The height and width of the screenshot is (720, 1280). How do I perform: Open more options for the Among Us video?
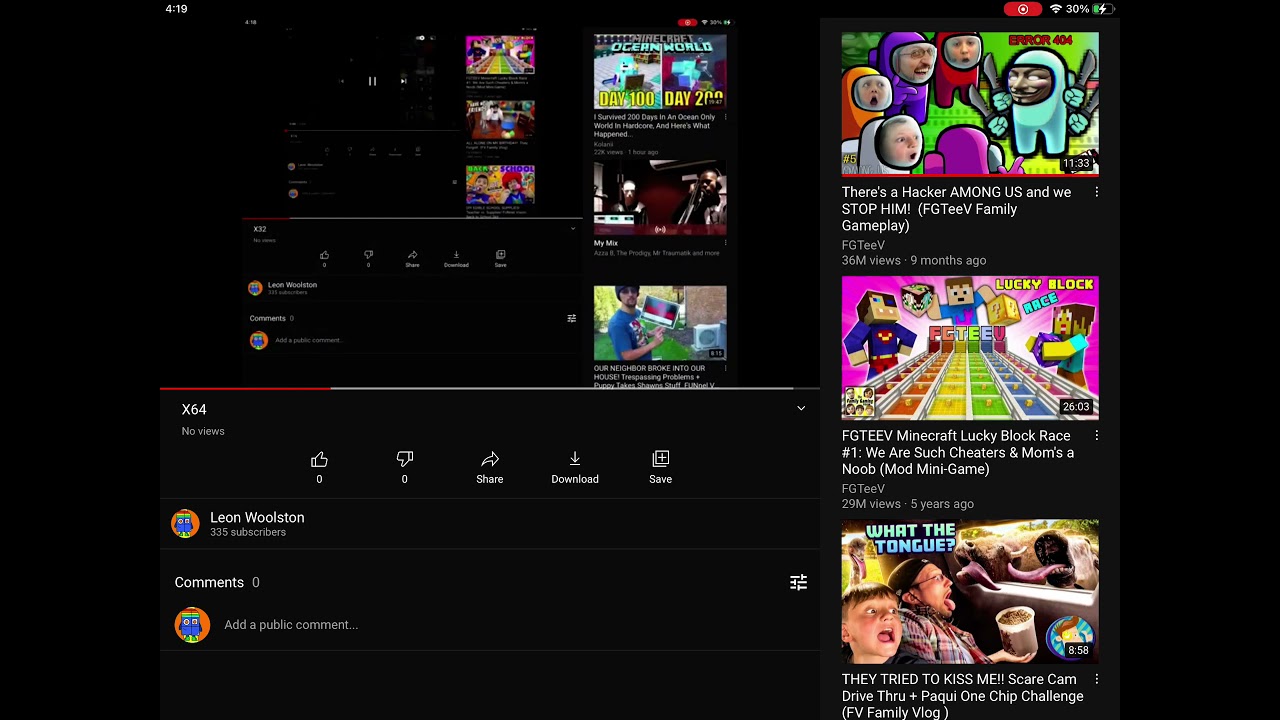point(1096,192)
